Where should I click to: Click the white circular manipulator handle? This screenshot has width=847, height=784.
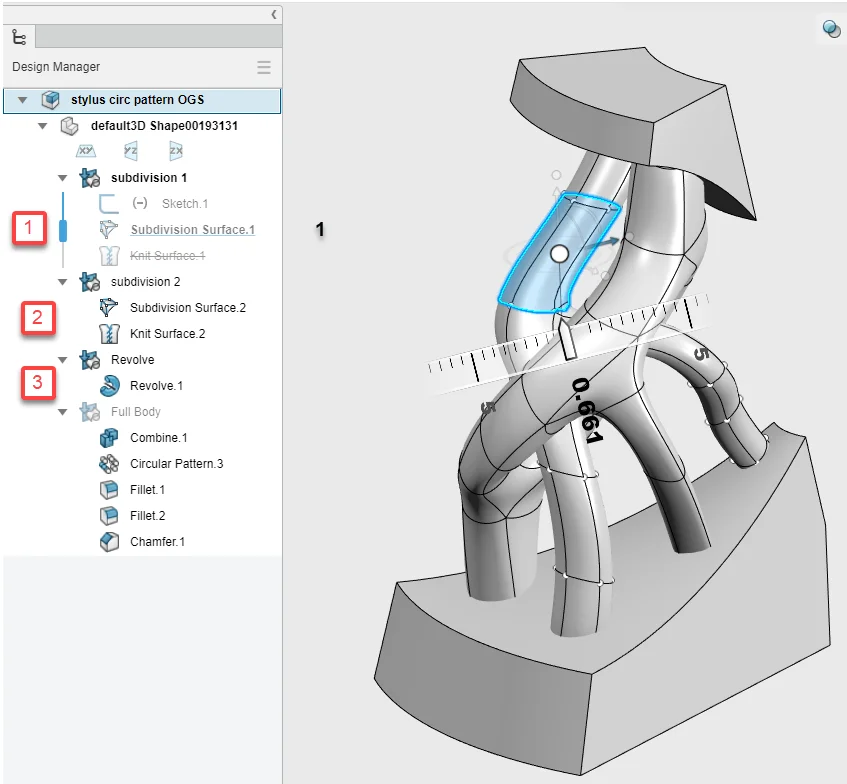(x=559, y=254)
